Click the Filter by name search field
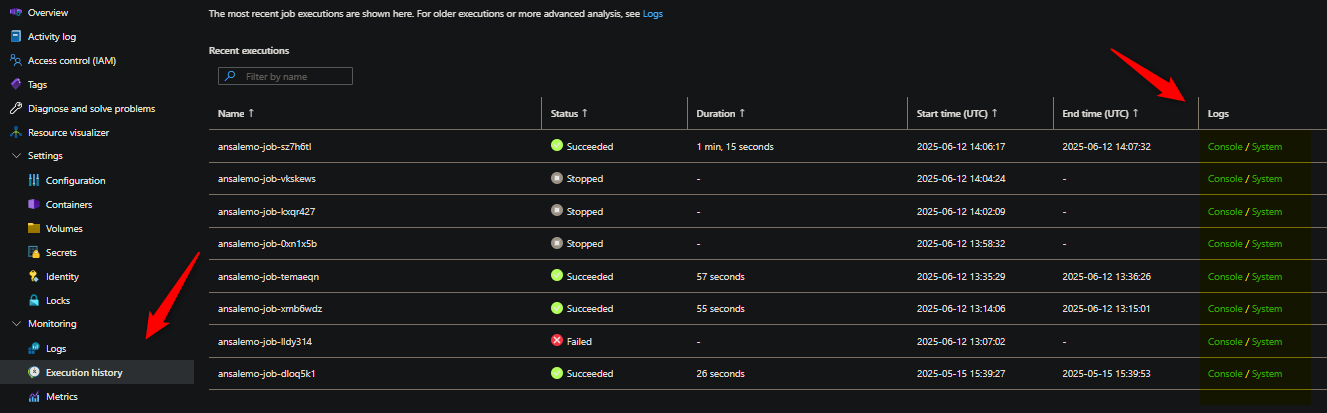This screenshot has width=1327, height=413. [x=285, y=76]
